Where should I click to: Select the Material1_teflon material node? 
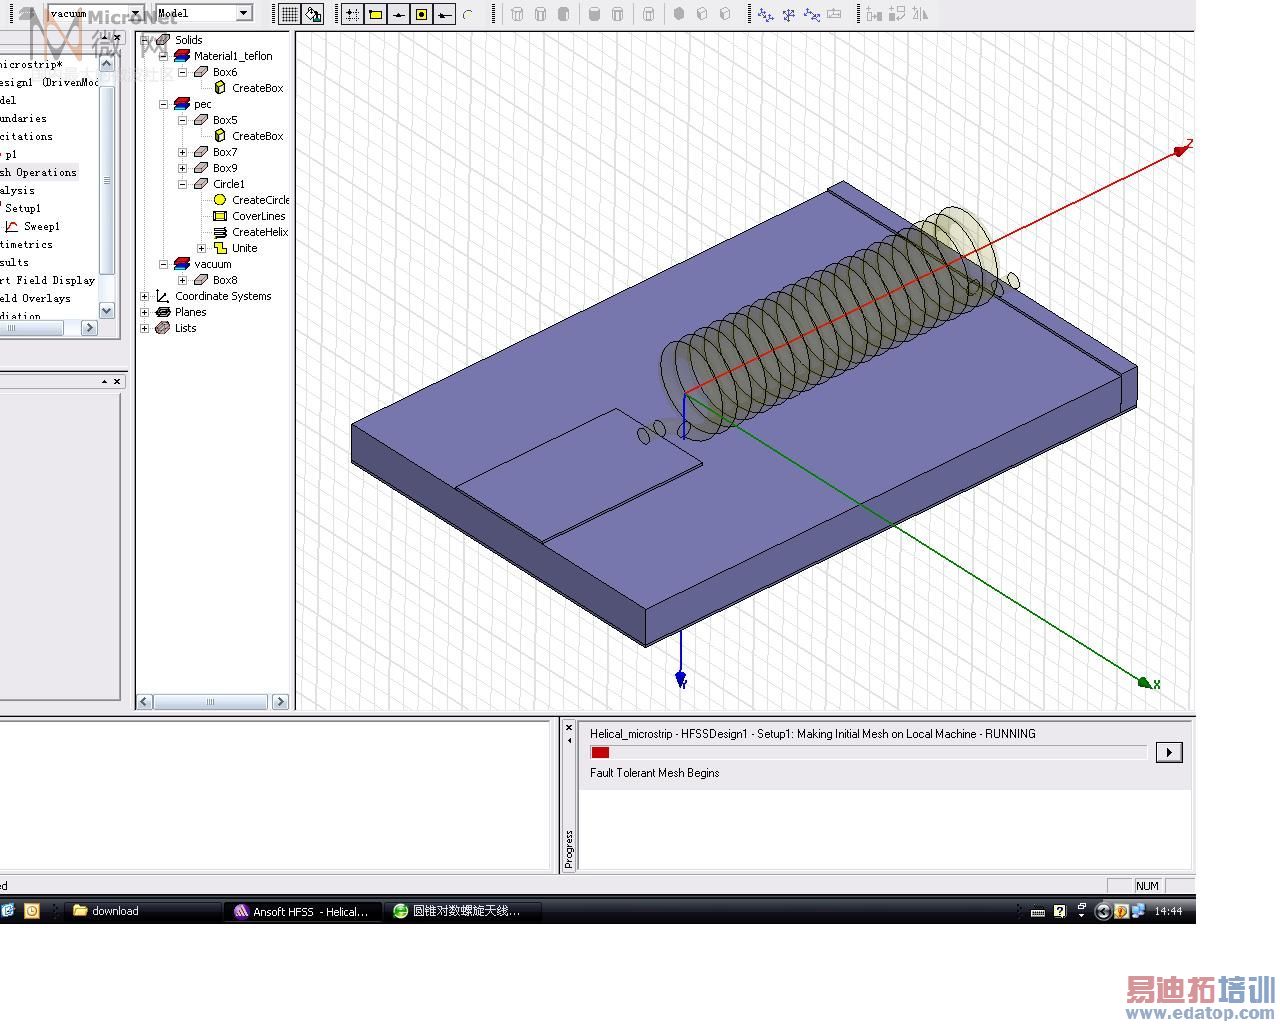(x=232, y=56)
